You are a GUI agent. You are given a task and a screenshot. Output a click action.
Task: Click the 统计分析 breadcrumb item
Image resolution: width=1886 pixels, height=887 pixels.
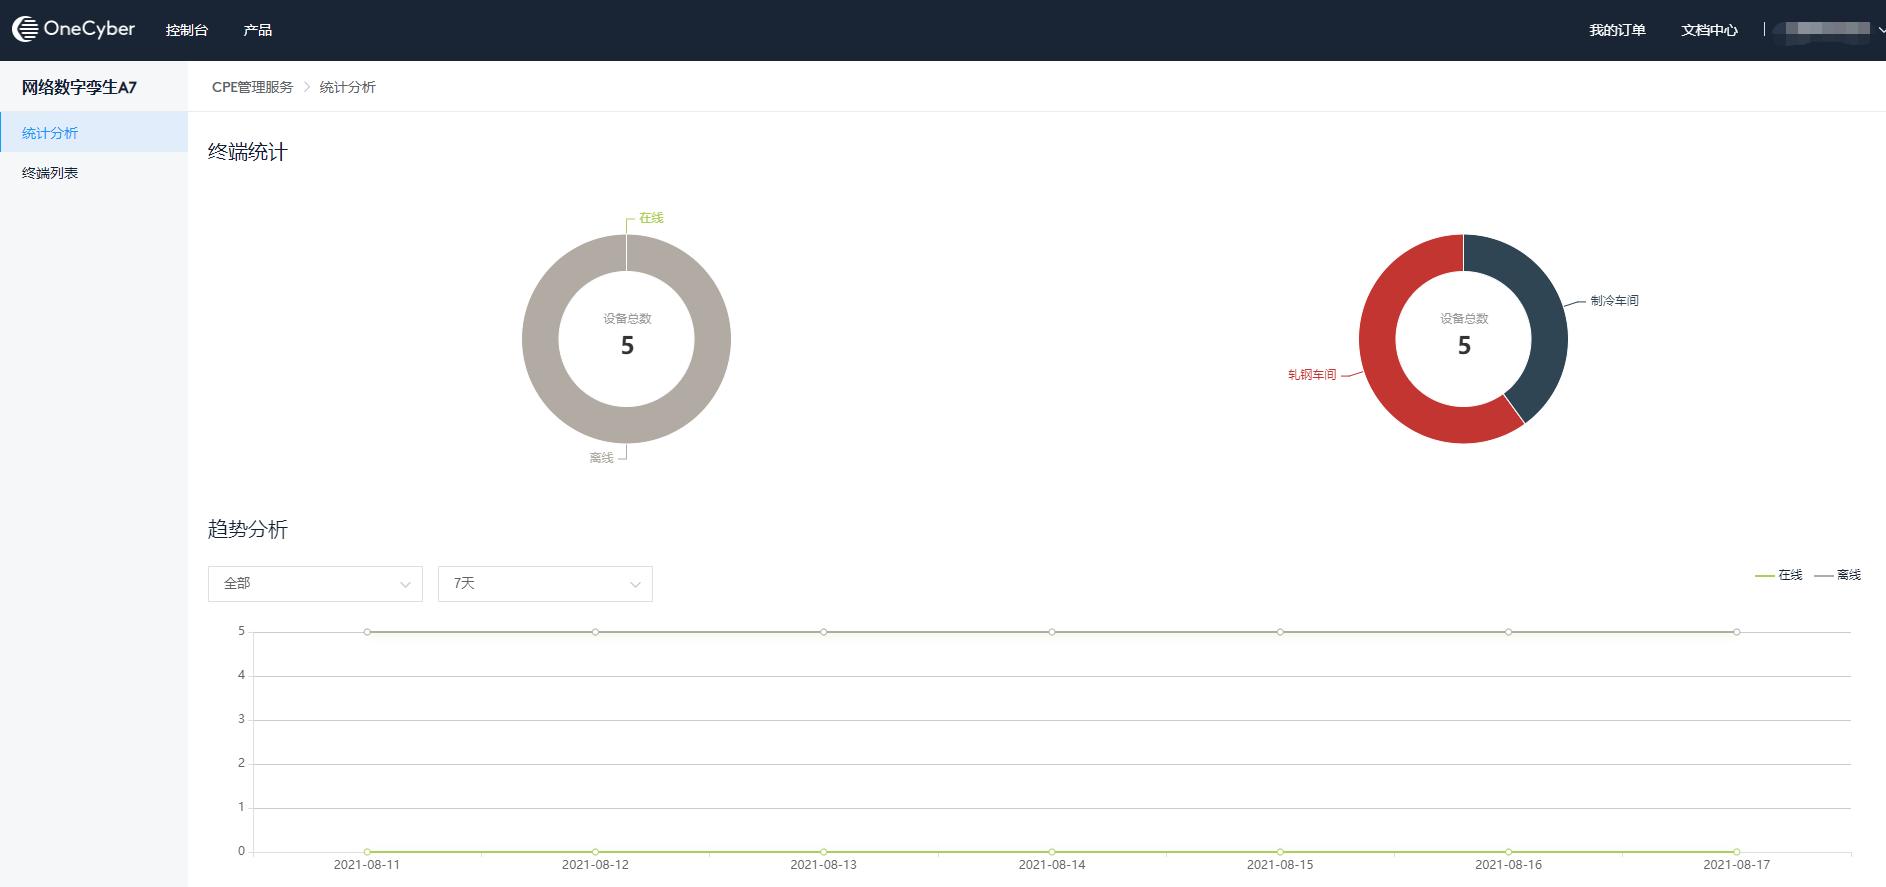[347, 87]
